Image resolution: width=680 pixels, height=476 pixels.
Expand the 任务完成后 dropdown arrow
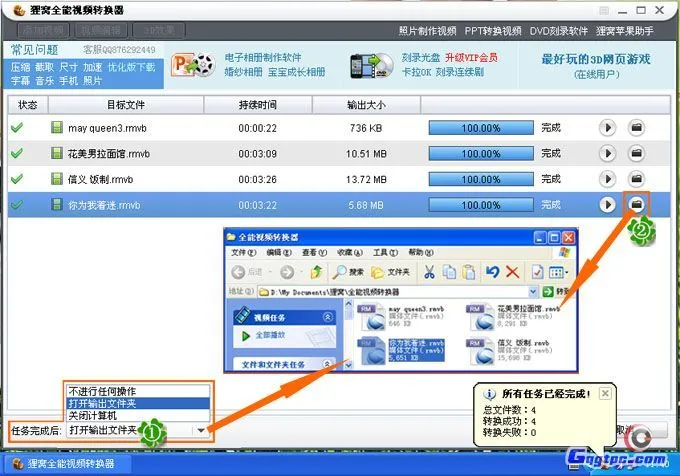(203, 430)
